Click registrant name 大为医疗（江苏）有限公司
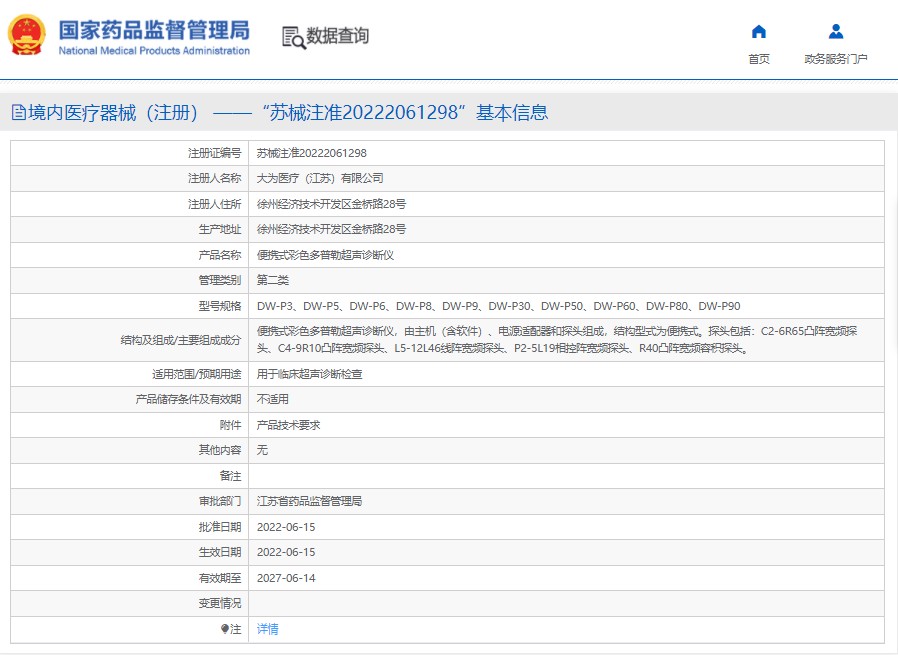 [x=320, y=178]
